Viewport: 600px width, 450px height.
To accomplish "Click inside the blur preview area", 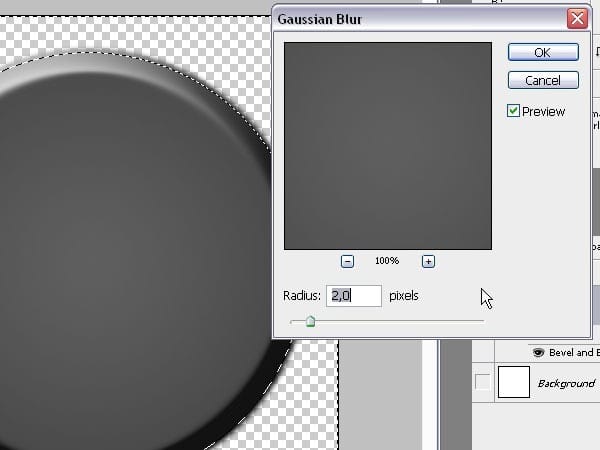I will coord(387,145).
